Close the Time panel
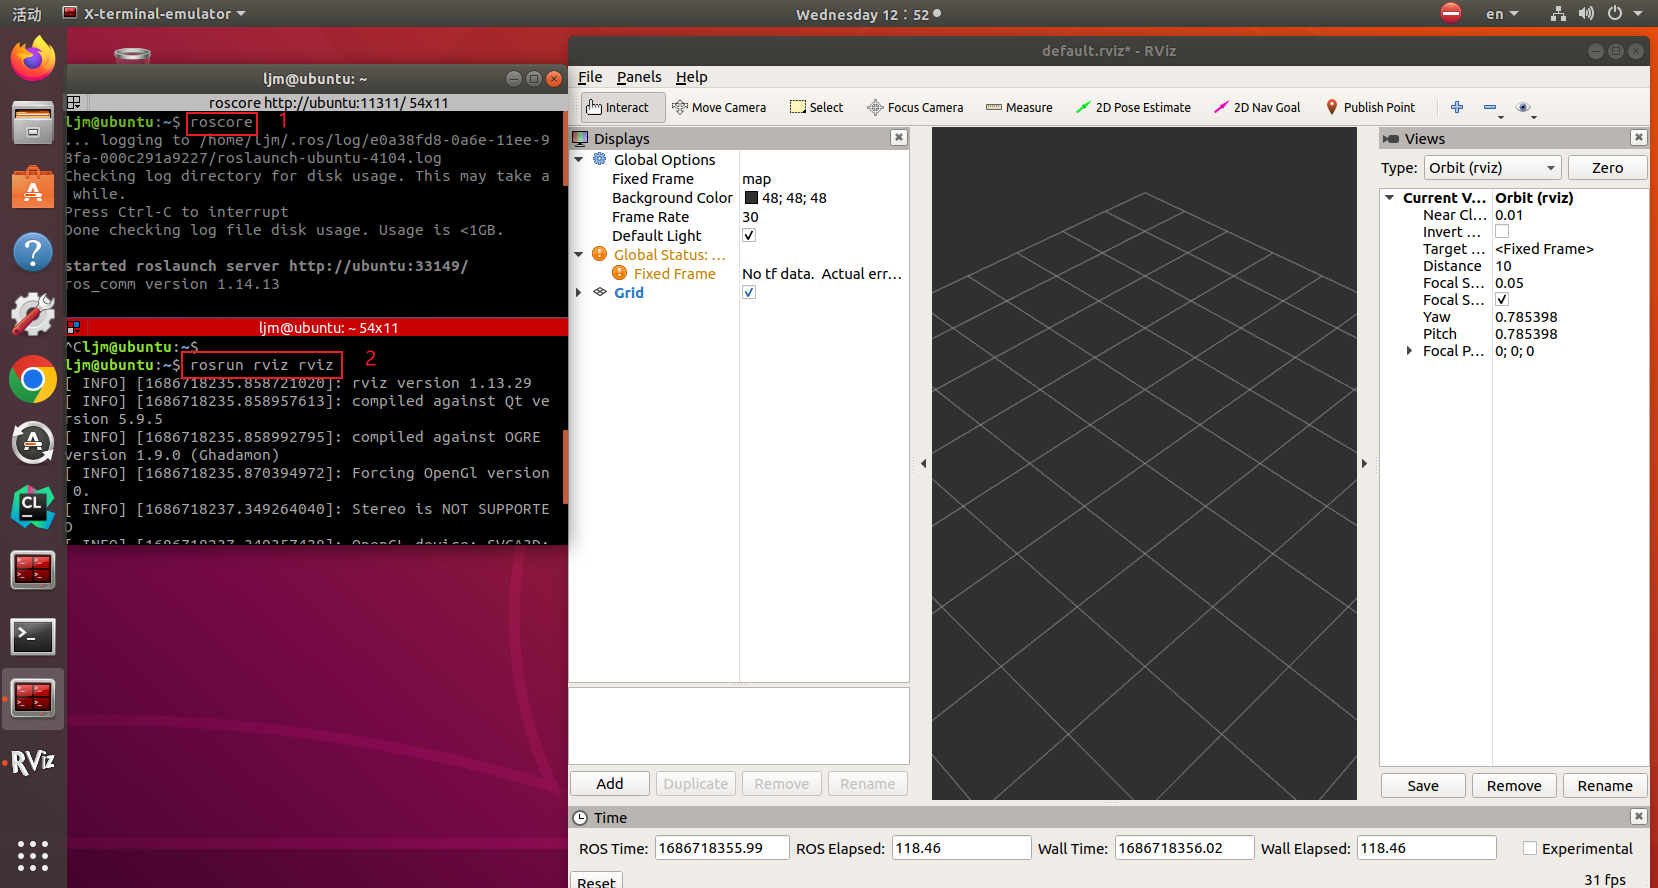This screenshot has height=888, width=1658. 1638,817
